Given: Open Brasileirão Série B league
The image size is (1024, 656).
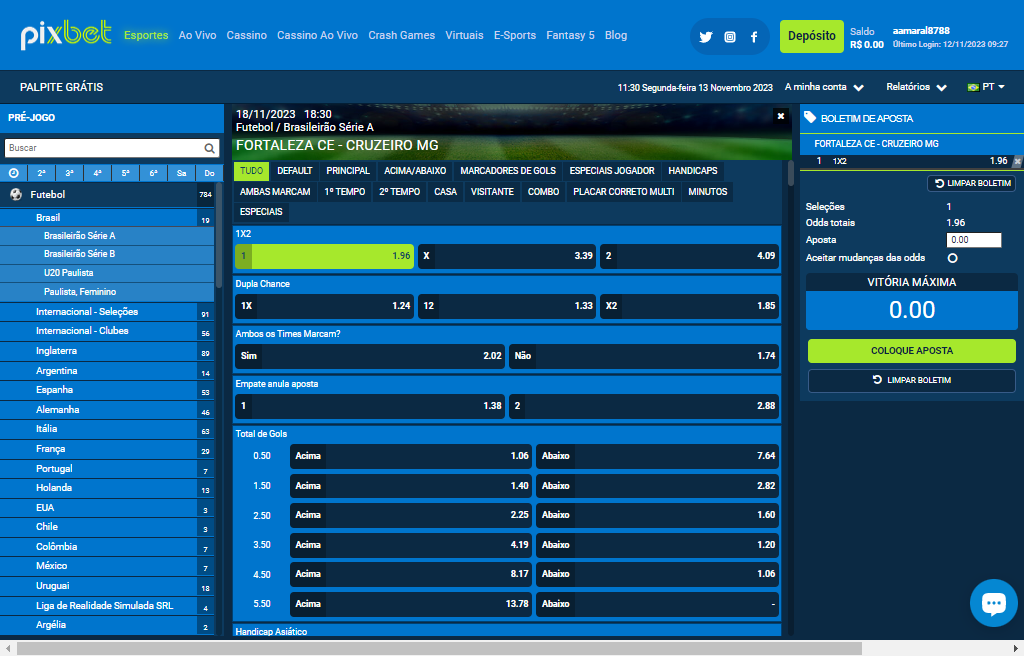Looking at the screenshot, I should click(x=107, y=254).
